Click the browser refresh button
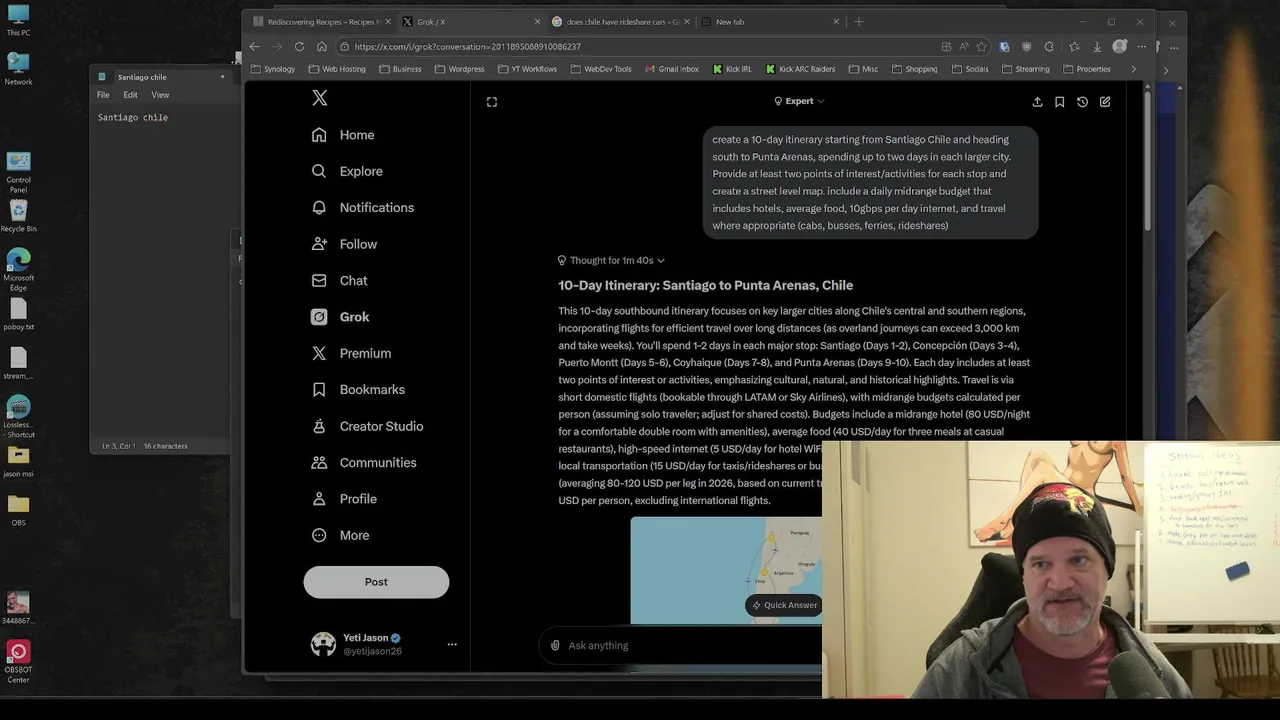This screenshot has height=720, width=1280. (299, 46)
